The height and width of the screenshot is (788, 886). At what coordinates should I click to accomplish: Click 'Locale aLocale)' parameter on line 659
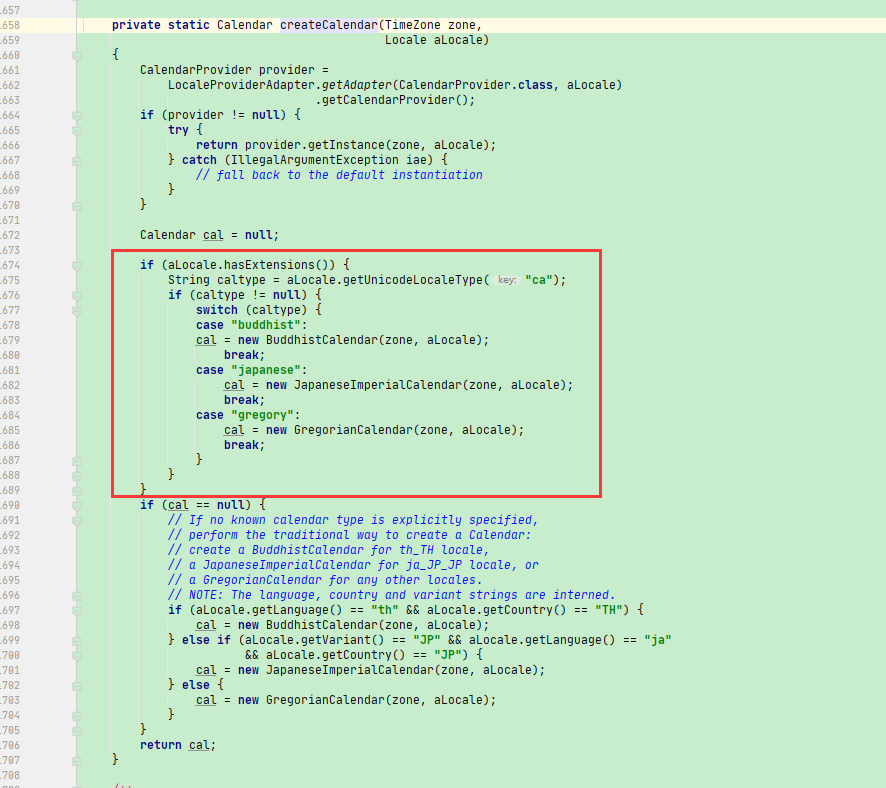pos(437,40)
